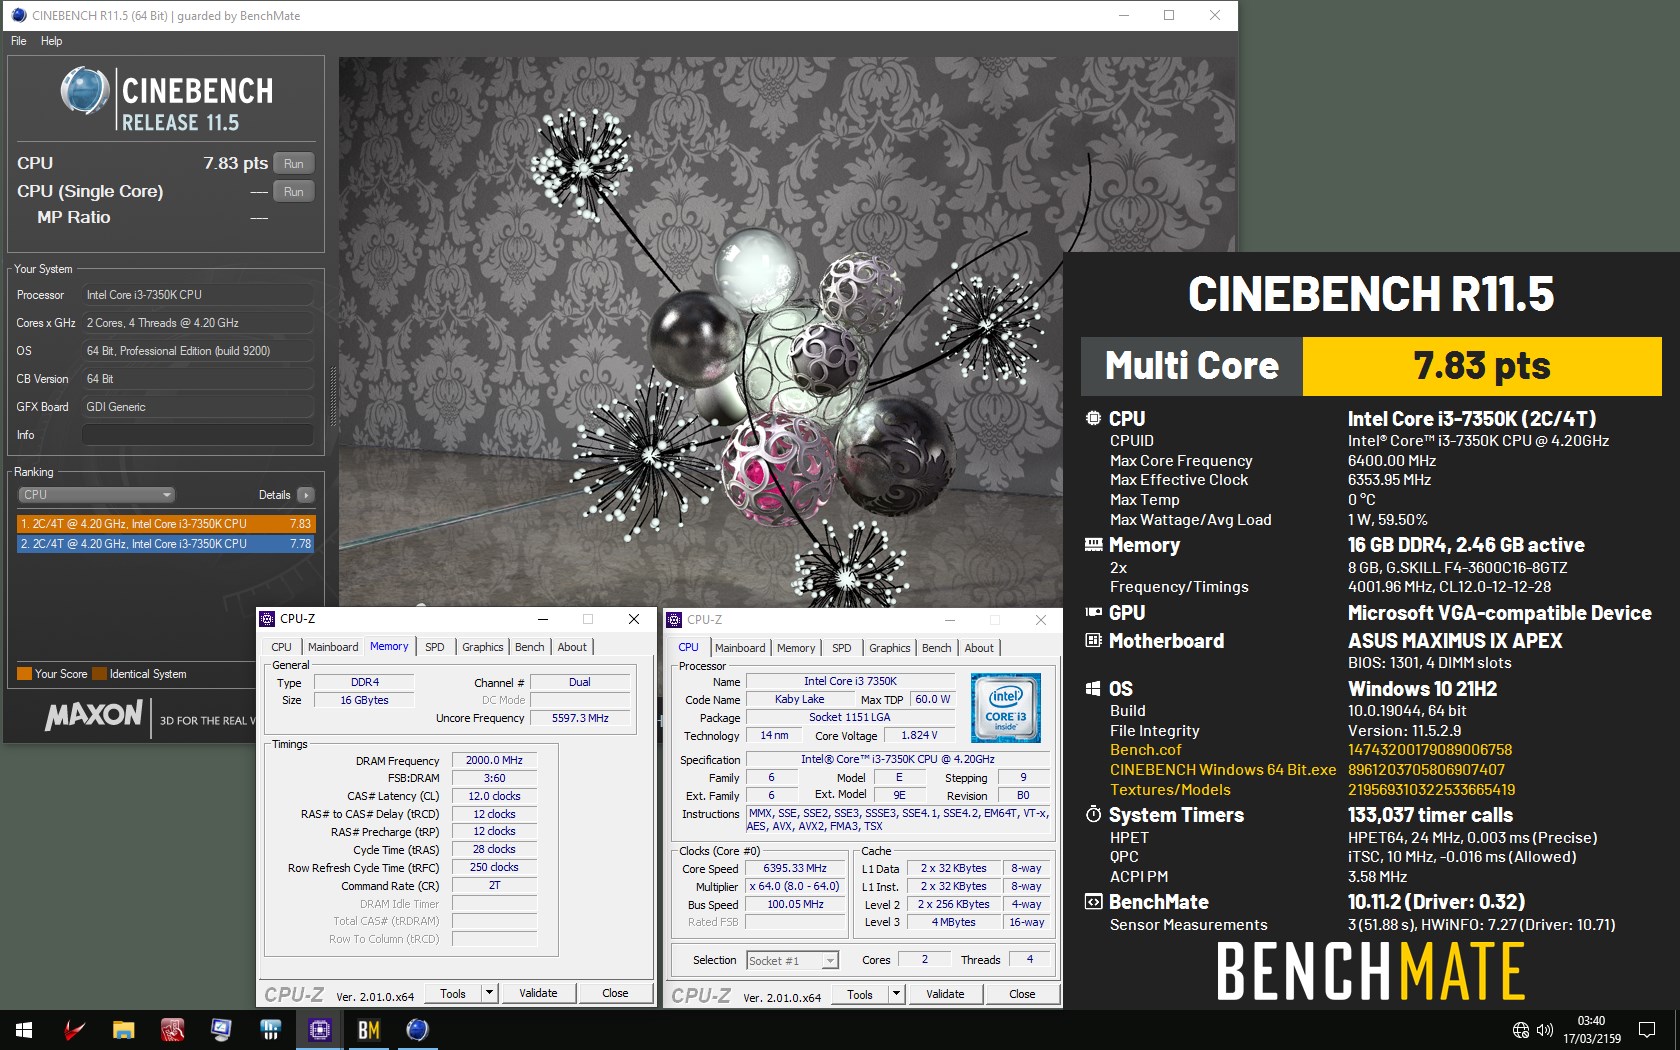Screen dimensions: 1680x1050
Task: Click the OS Windows icon in BenchMate panel
Action: point(1094,688)
